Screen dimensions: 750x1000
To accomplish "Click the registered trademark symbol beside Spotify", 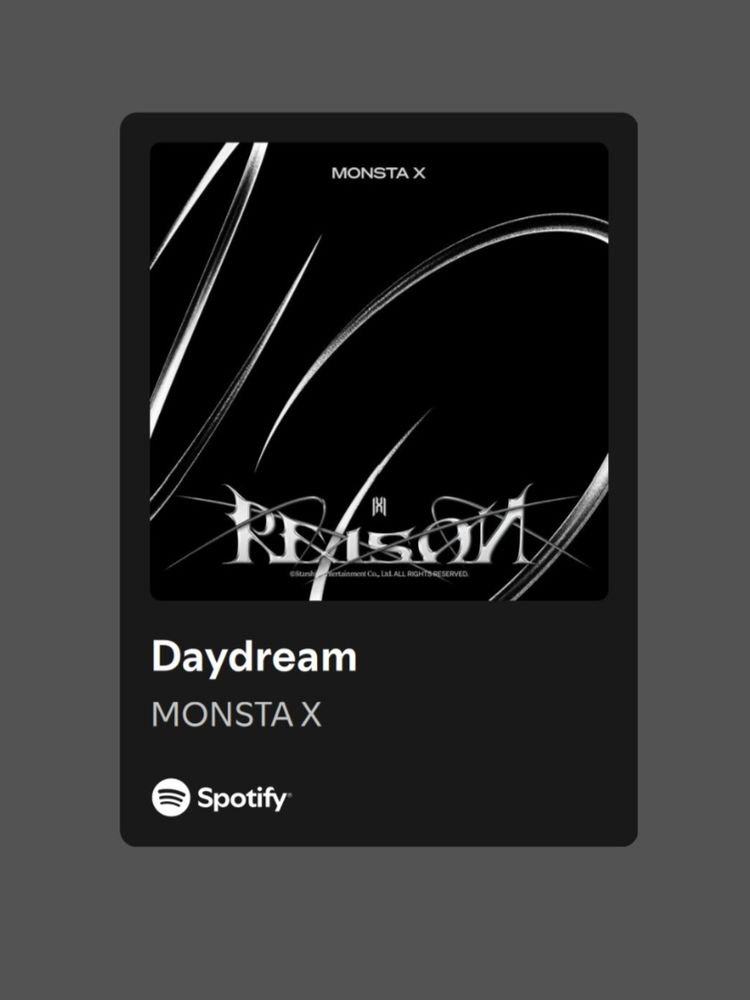I will point(289,795).
